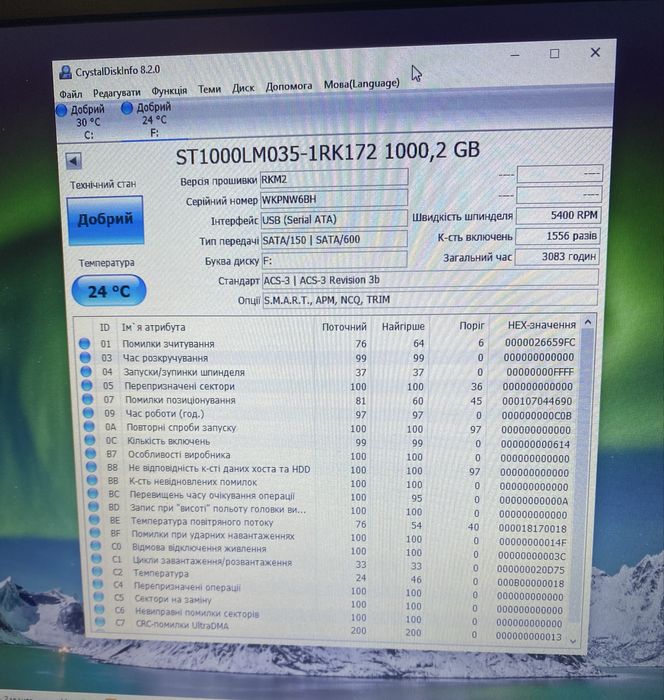This screenshot has width=664, height=700.
Task: Open the Редагувати menu
Action: [x=117, y=92]
